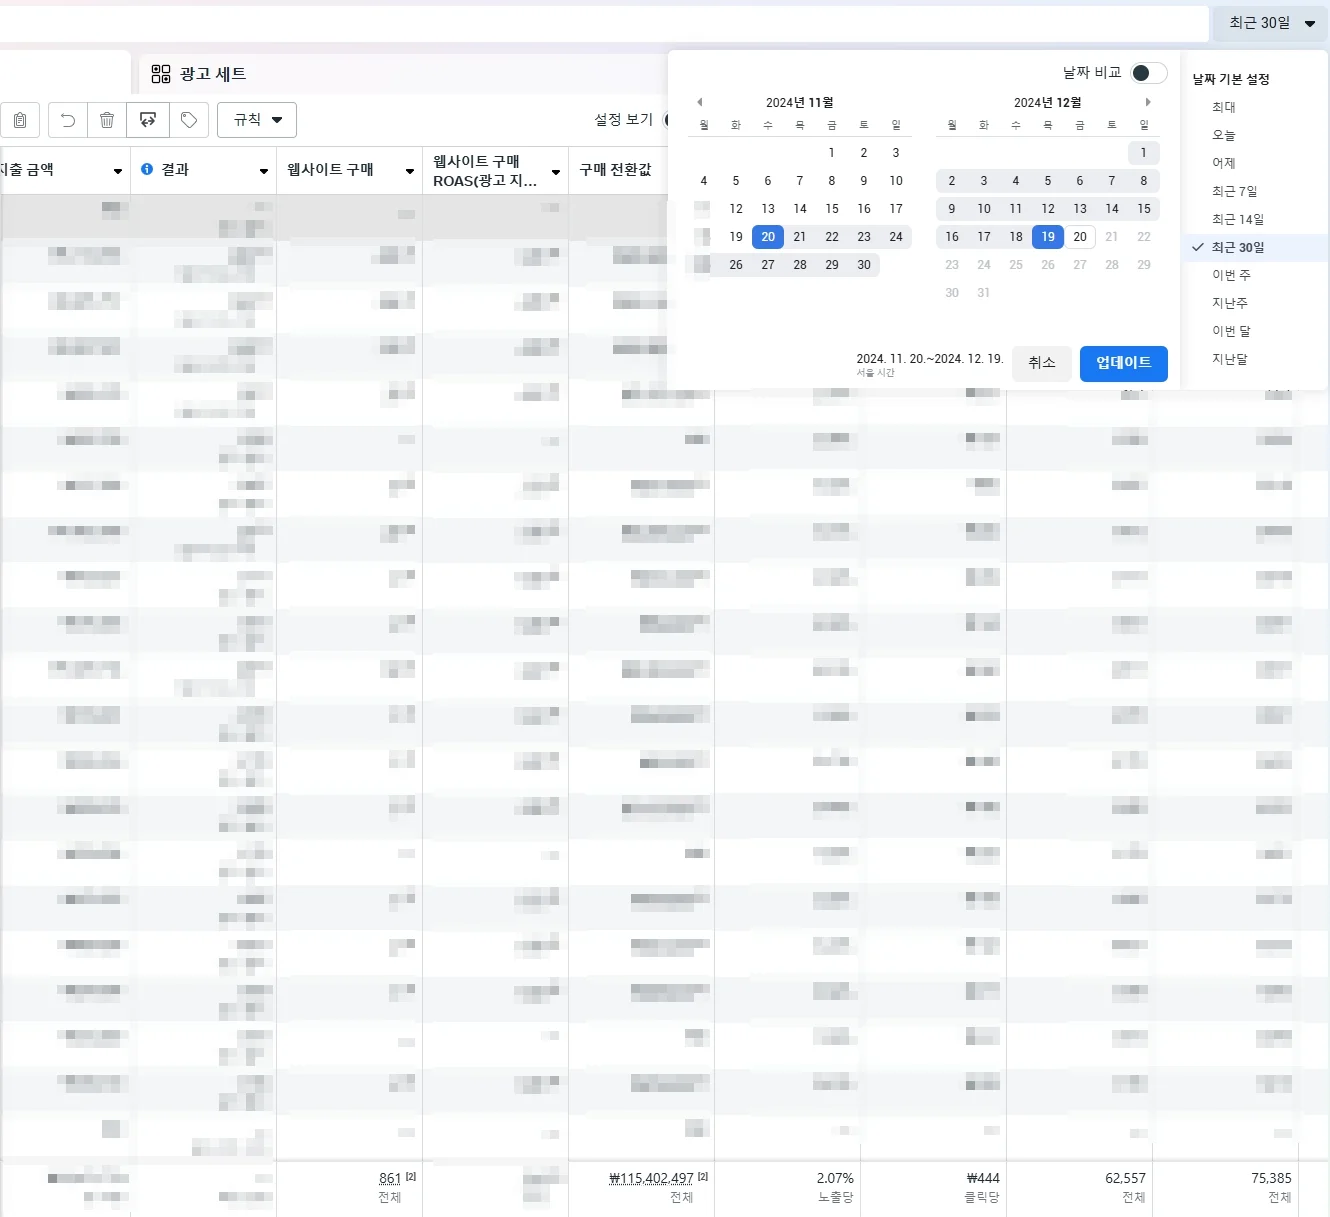Image resolution: width=1330 pixels, height=1217 pixels.
Task: Select November 1 in calendar
Action: coord(832,153)
